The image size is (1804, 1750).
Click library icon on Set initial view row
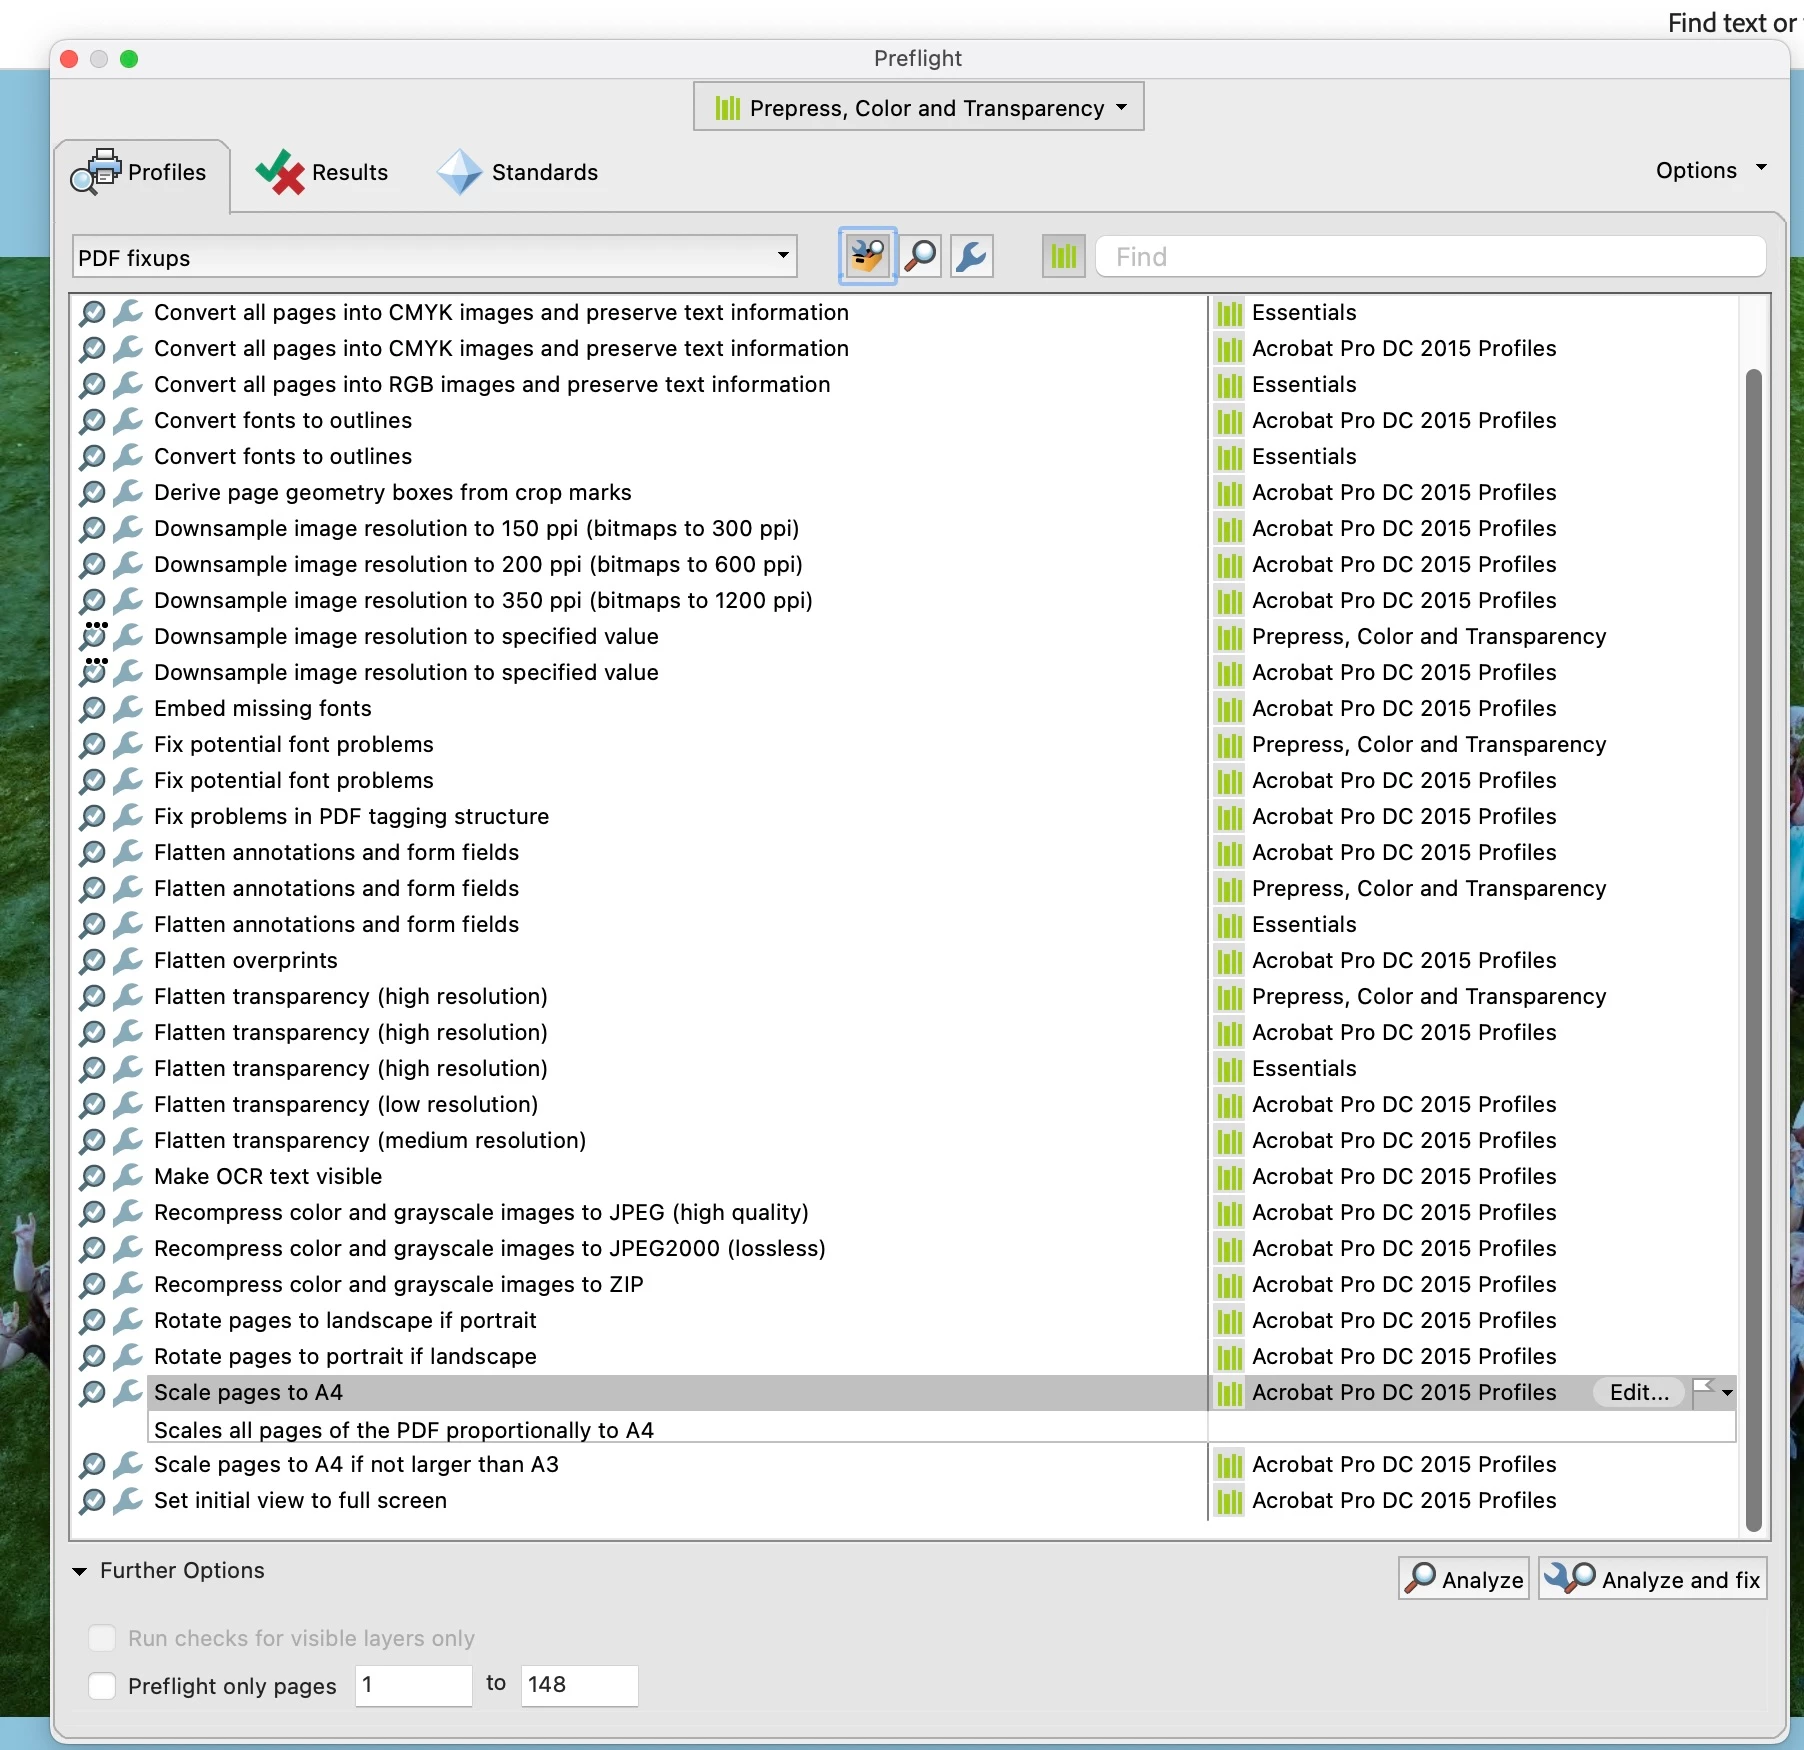click(1230, 1501)
